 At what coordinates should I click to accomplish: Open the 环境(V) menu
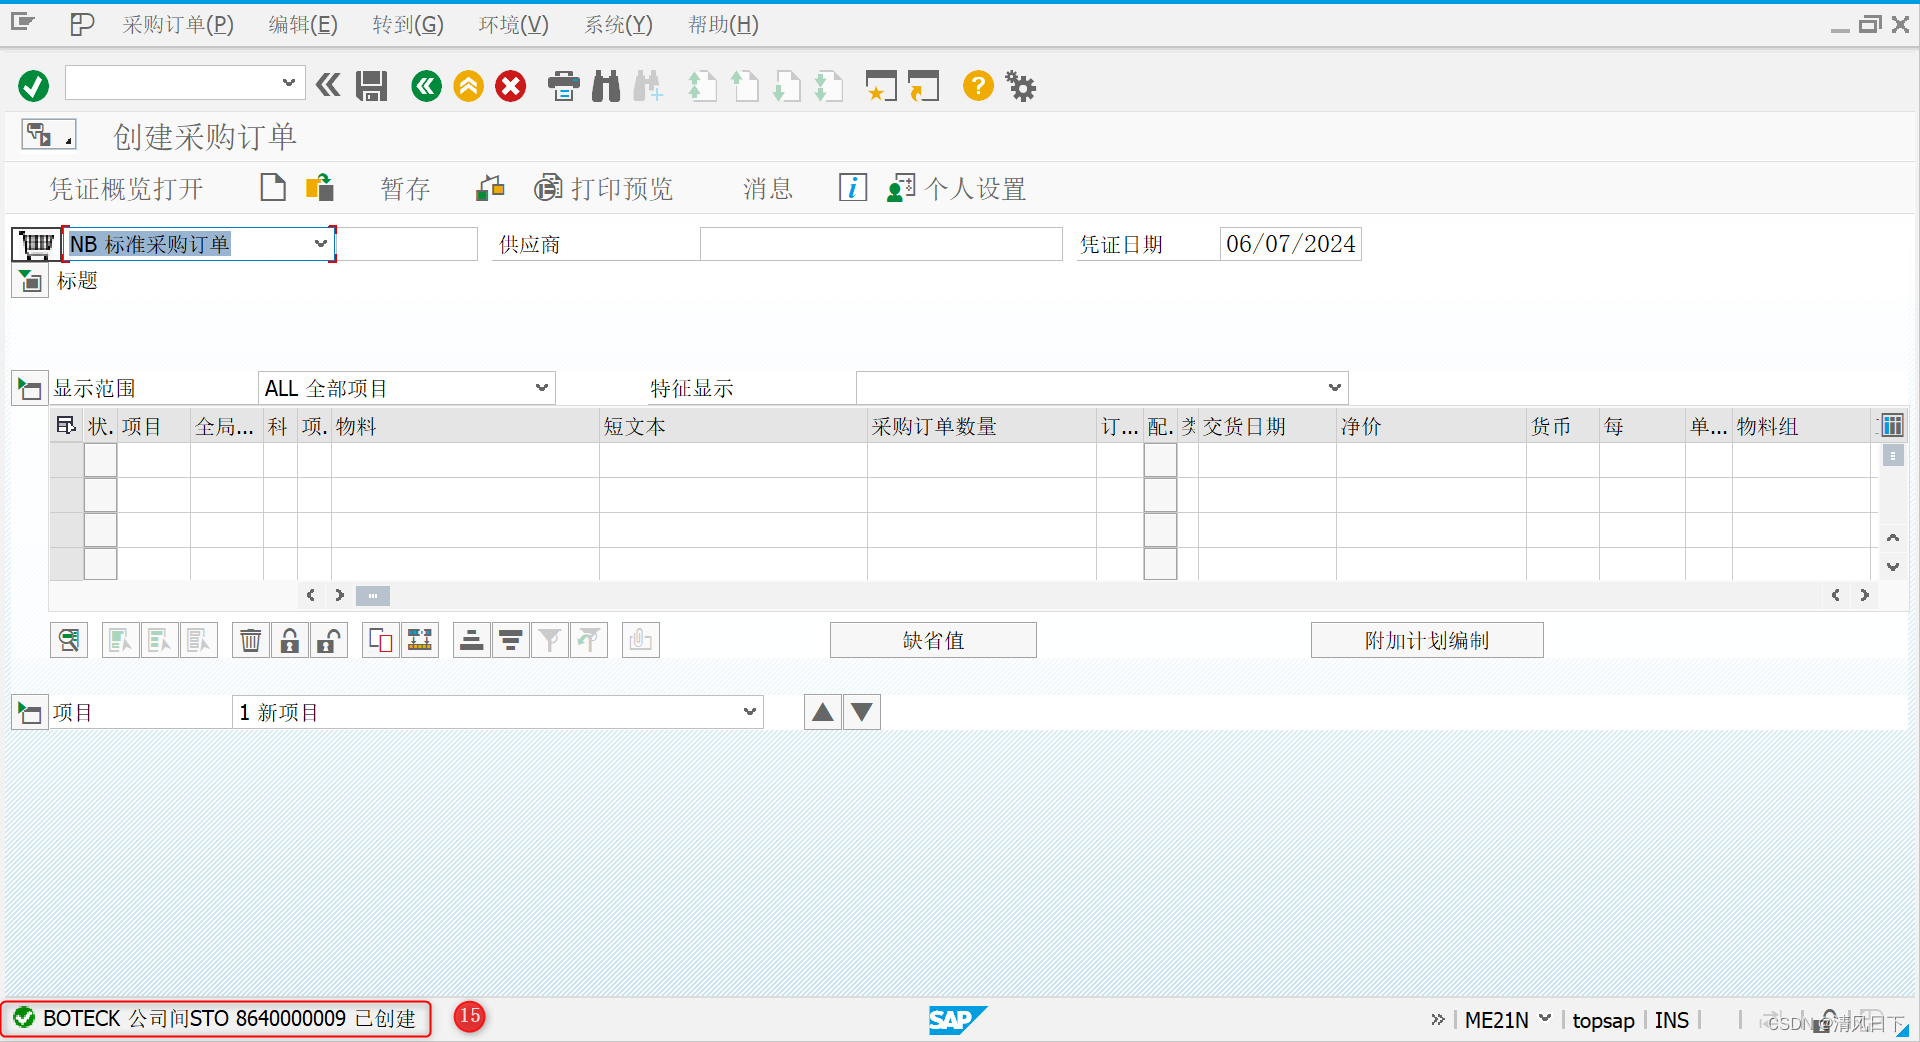(513, 25)
